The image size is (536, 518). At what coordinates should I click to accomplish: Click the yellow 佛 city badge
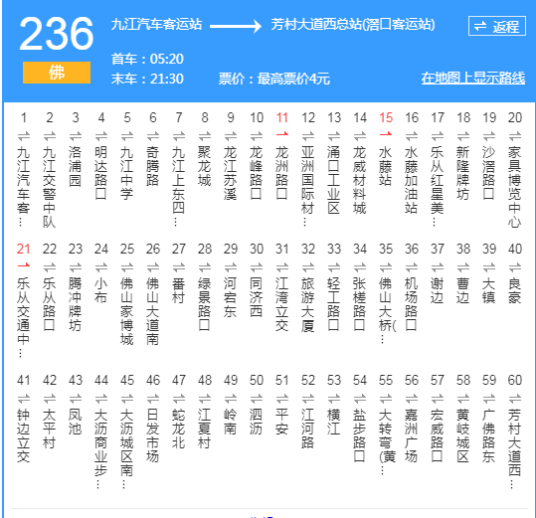(57, 72)
